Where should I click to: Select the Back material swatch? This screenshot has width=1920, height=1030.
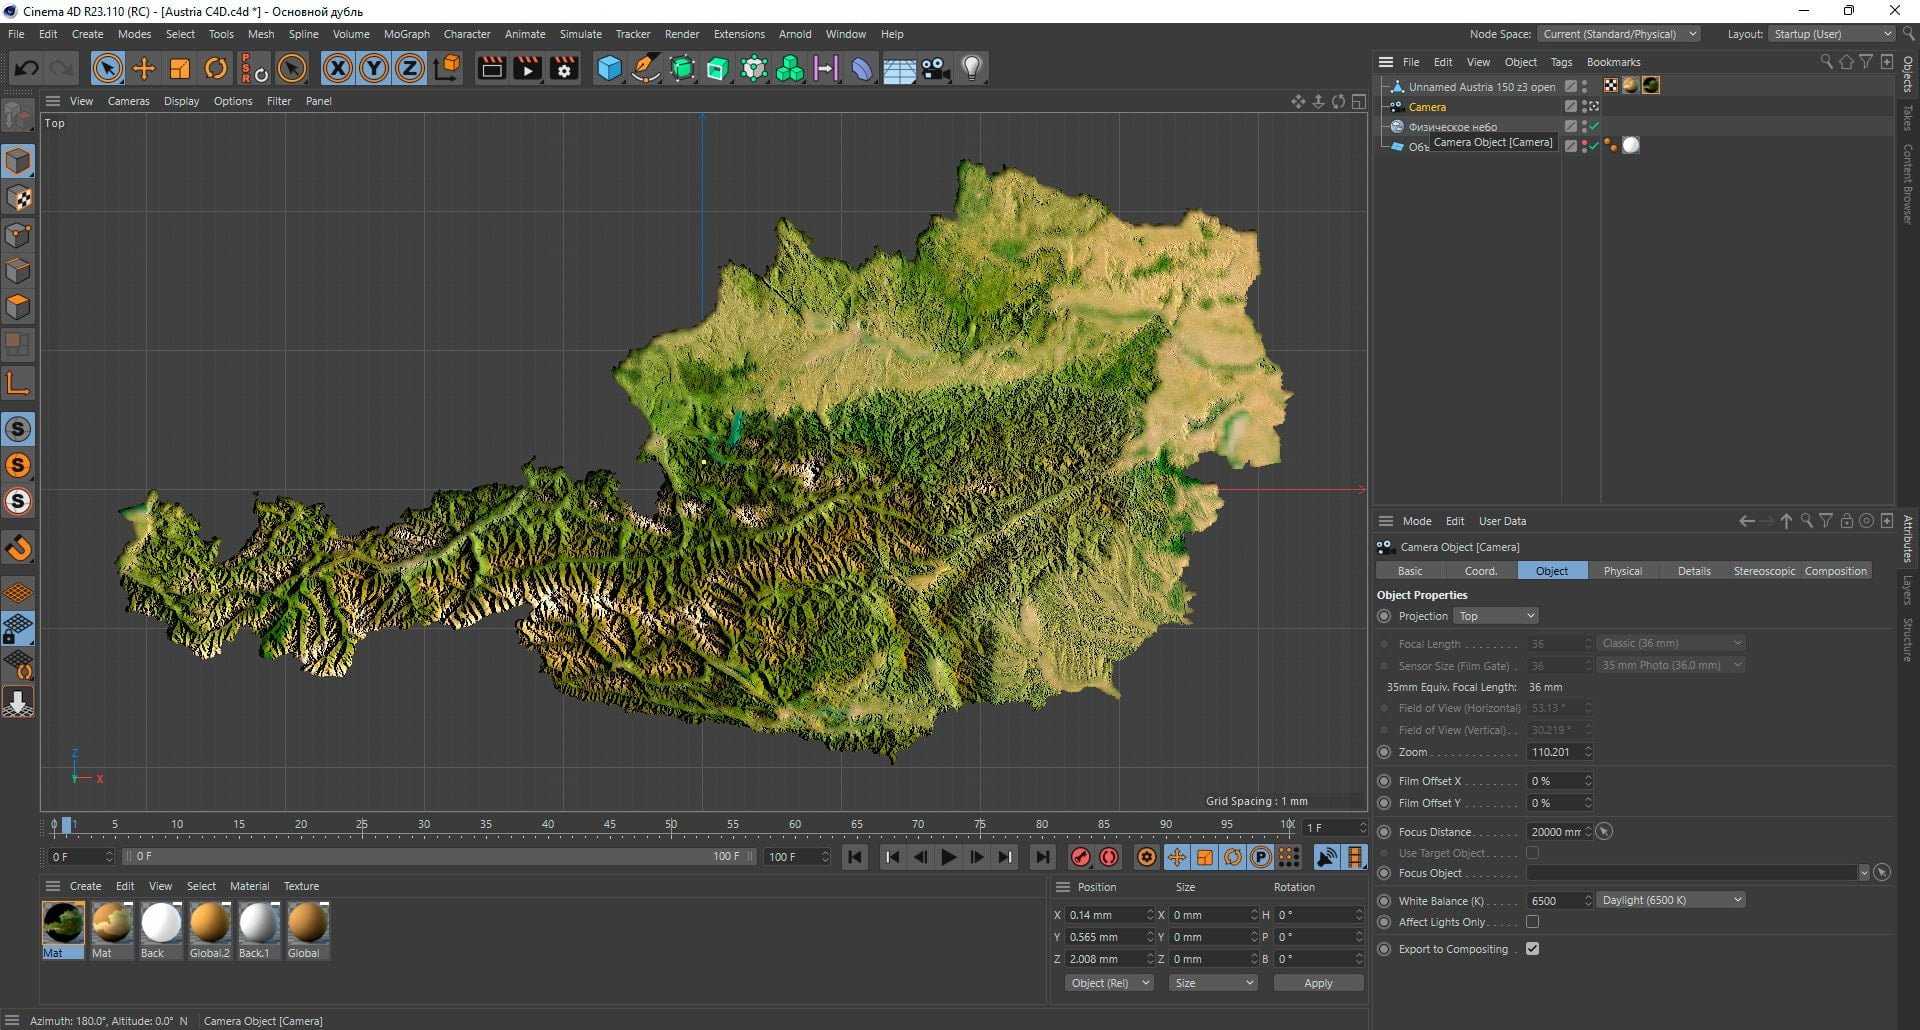click(160, 930)
